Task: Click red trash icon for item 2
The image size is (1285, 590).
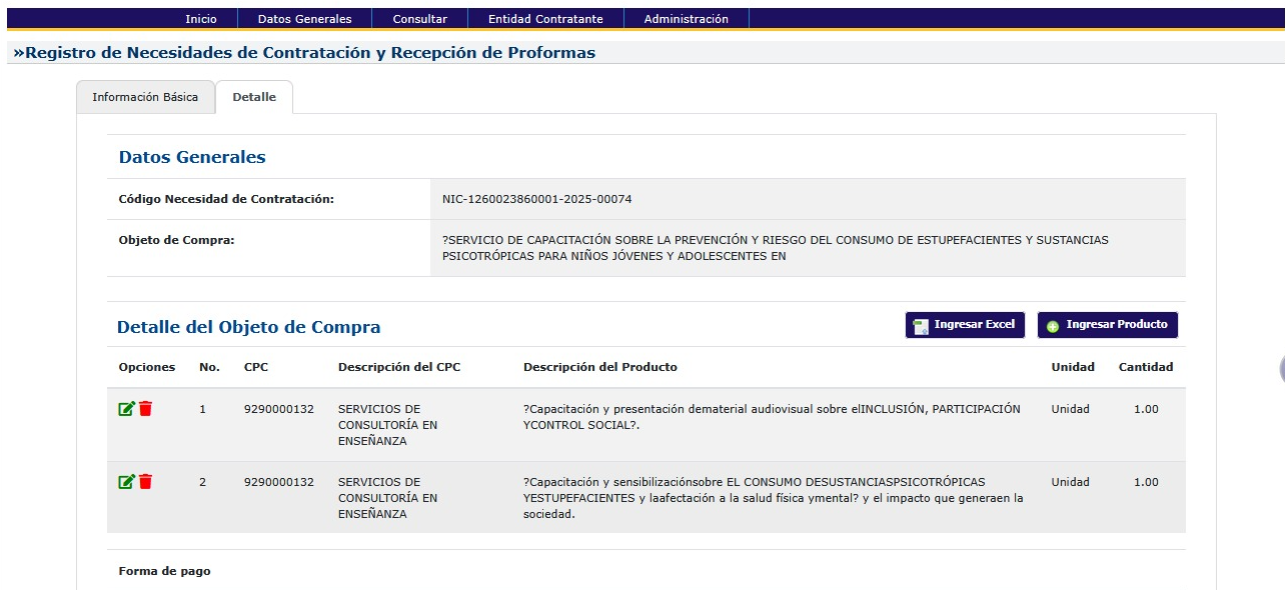Action: 146,482
